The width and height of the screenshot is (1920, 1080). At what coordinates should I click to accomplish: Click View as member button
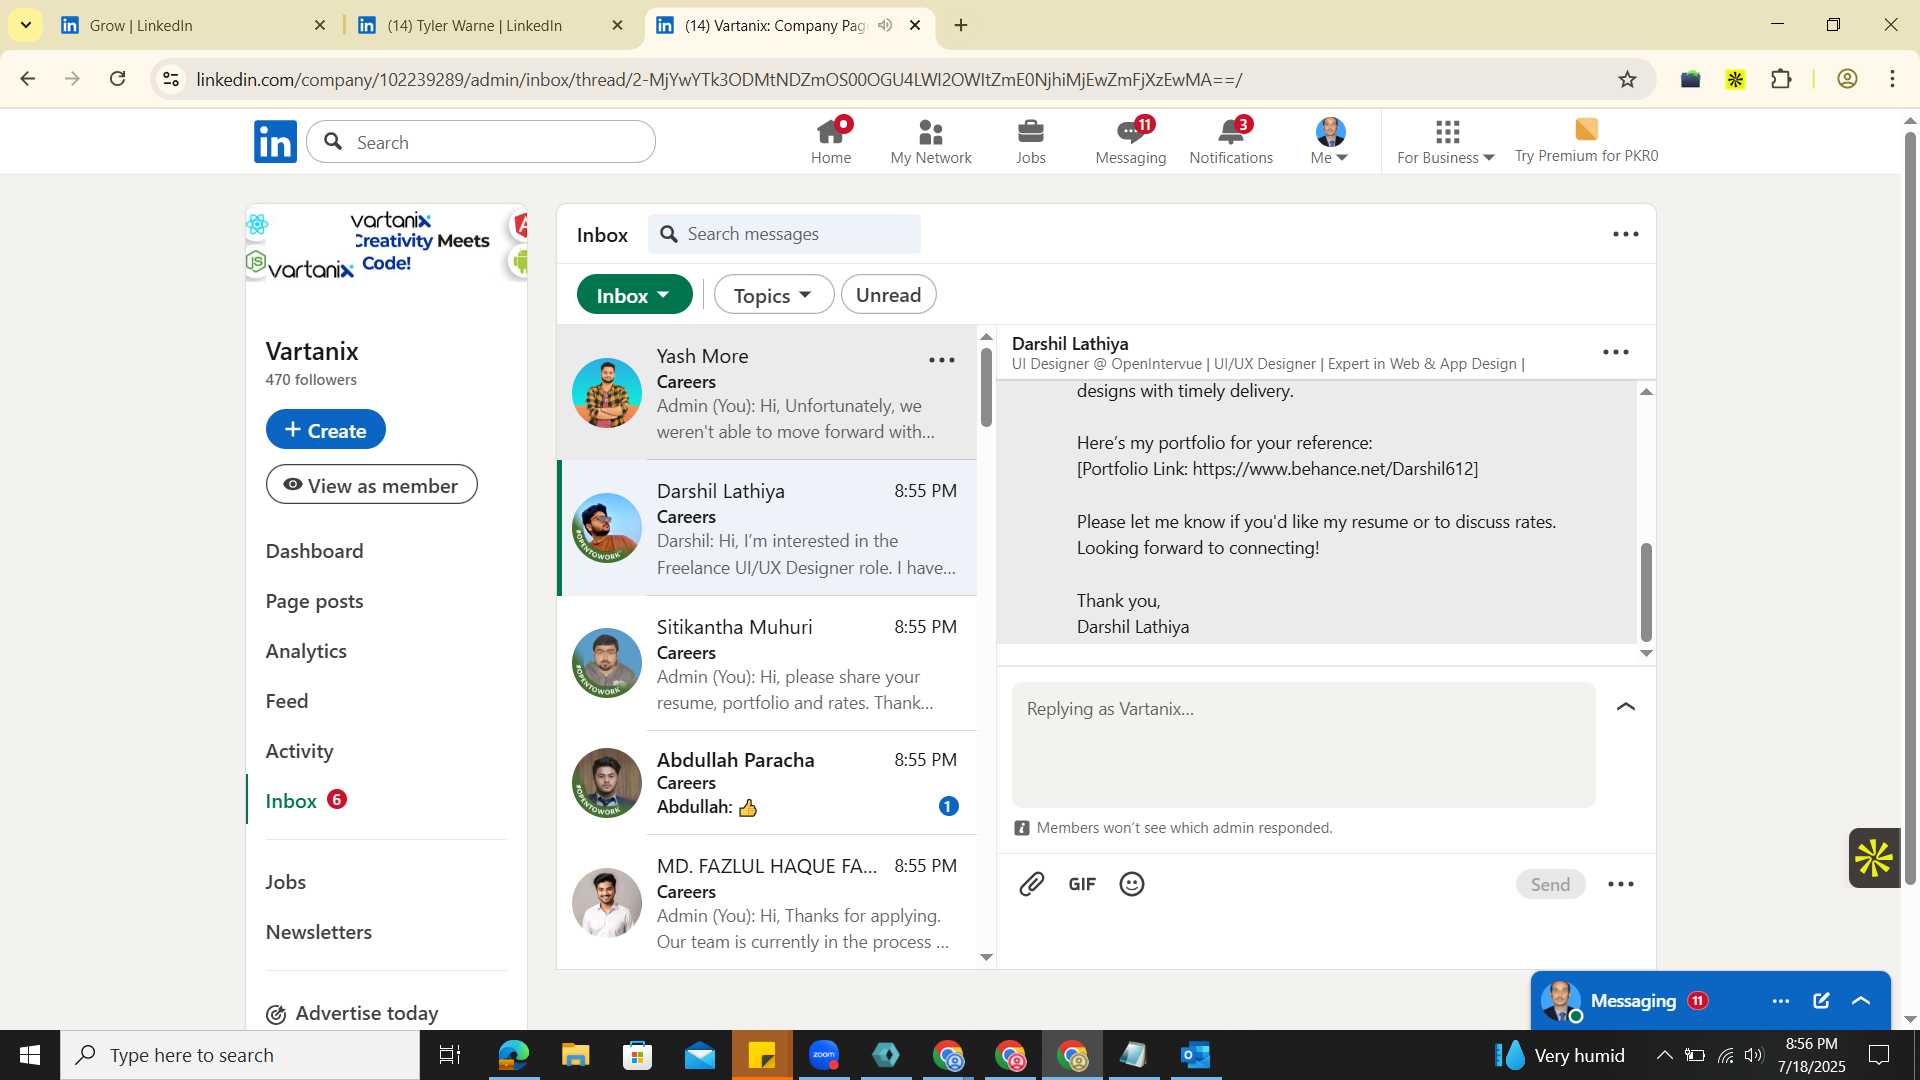371,485
